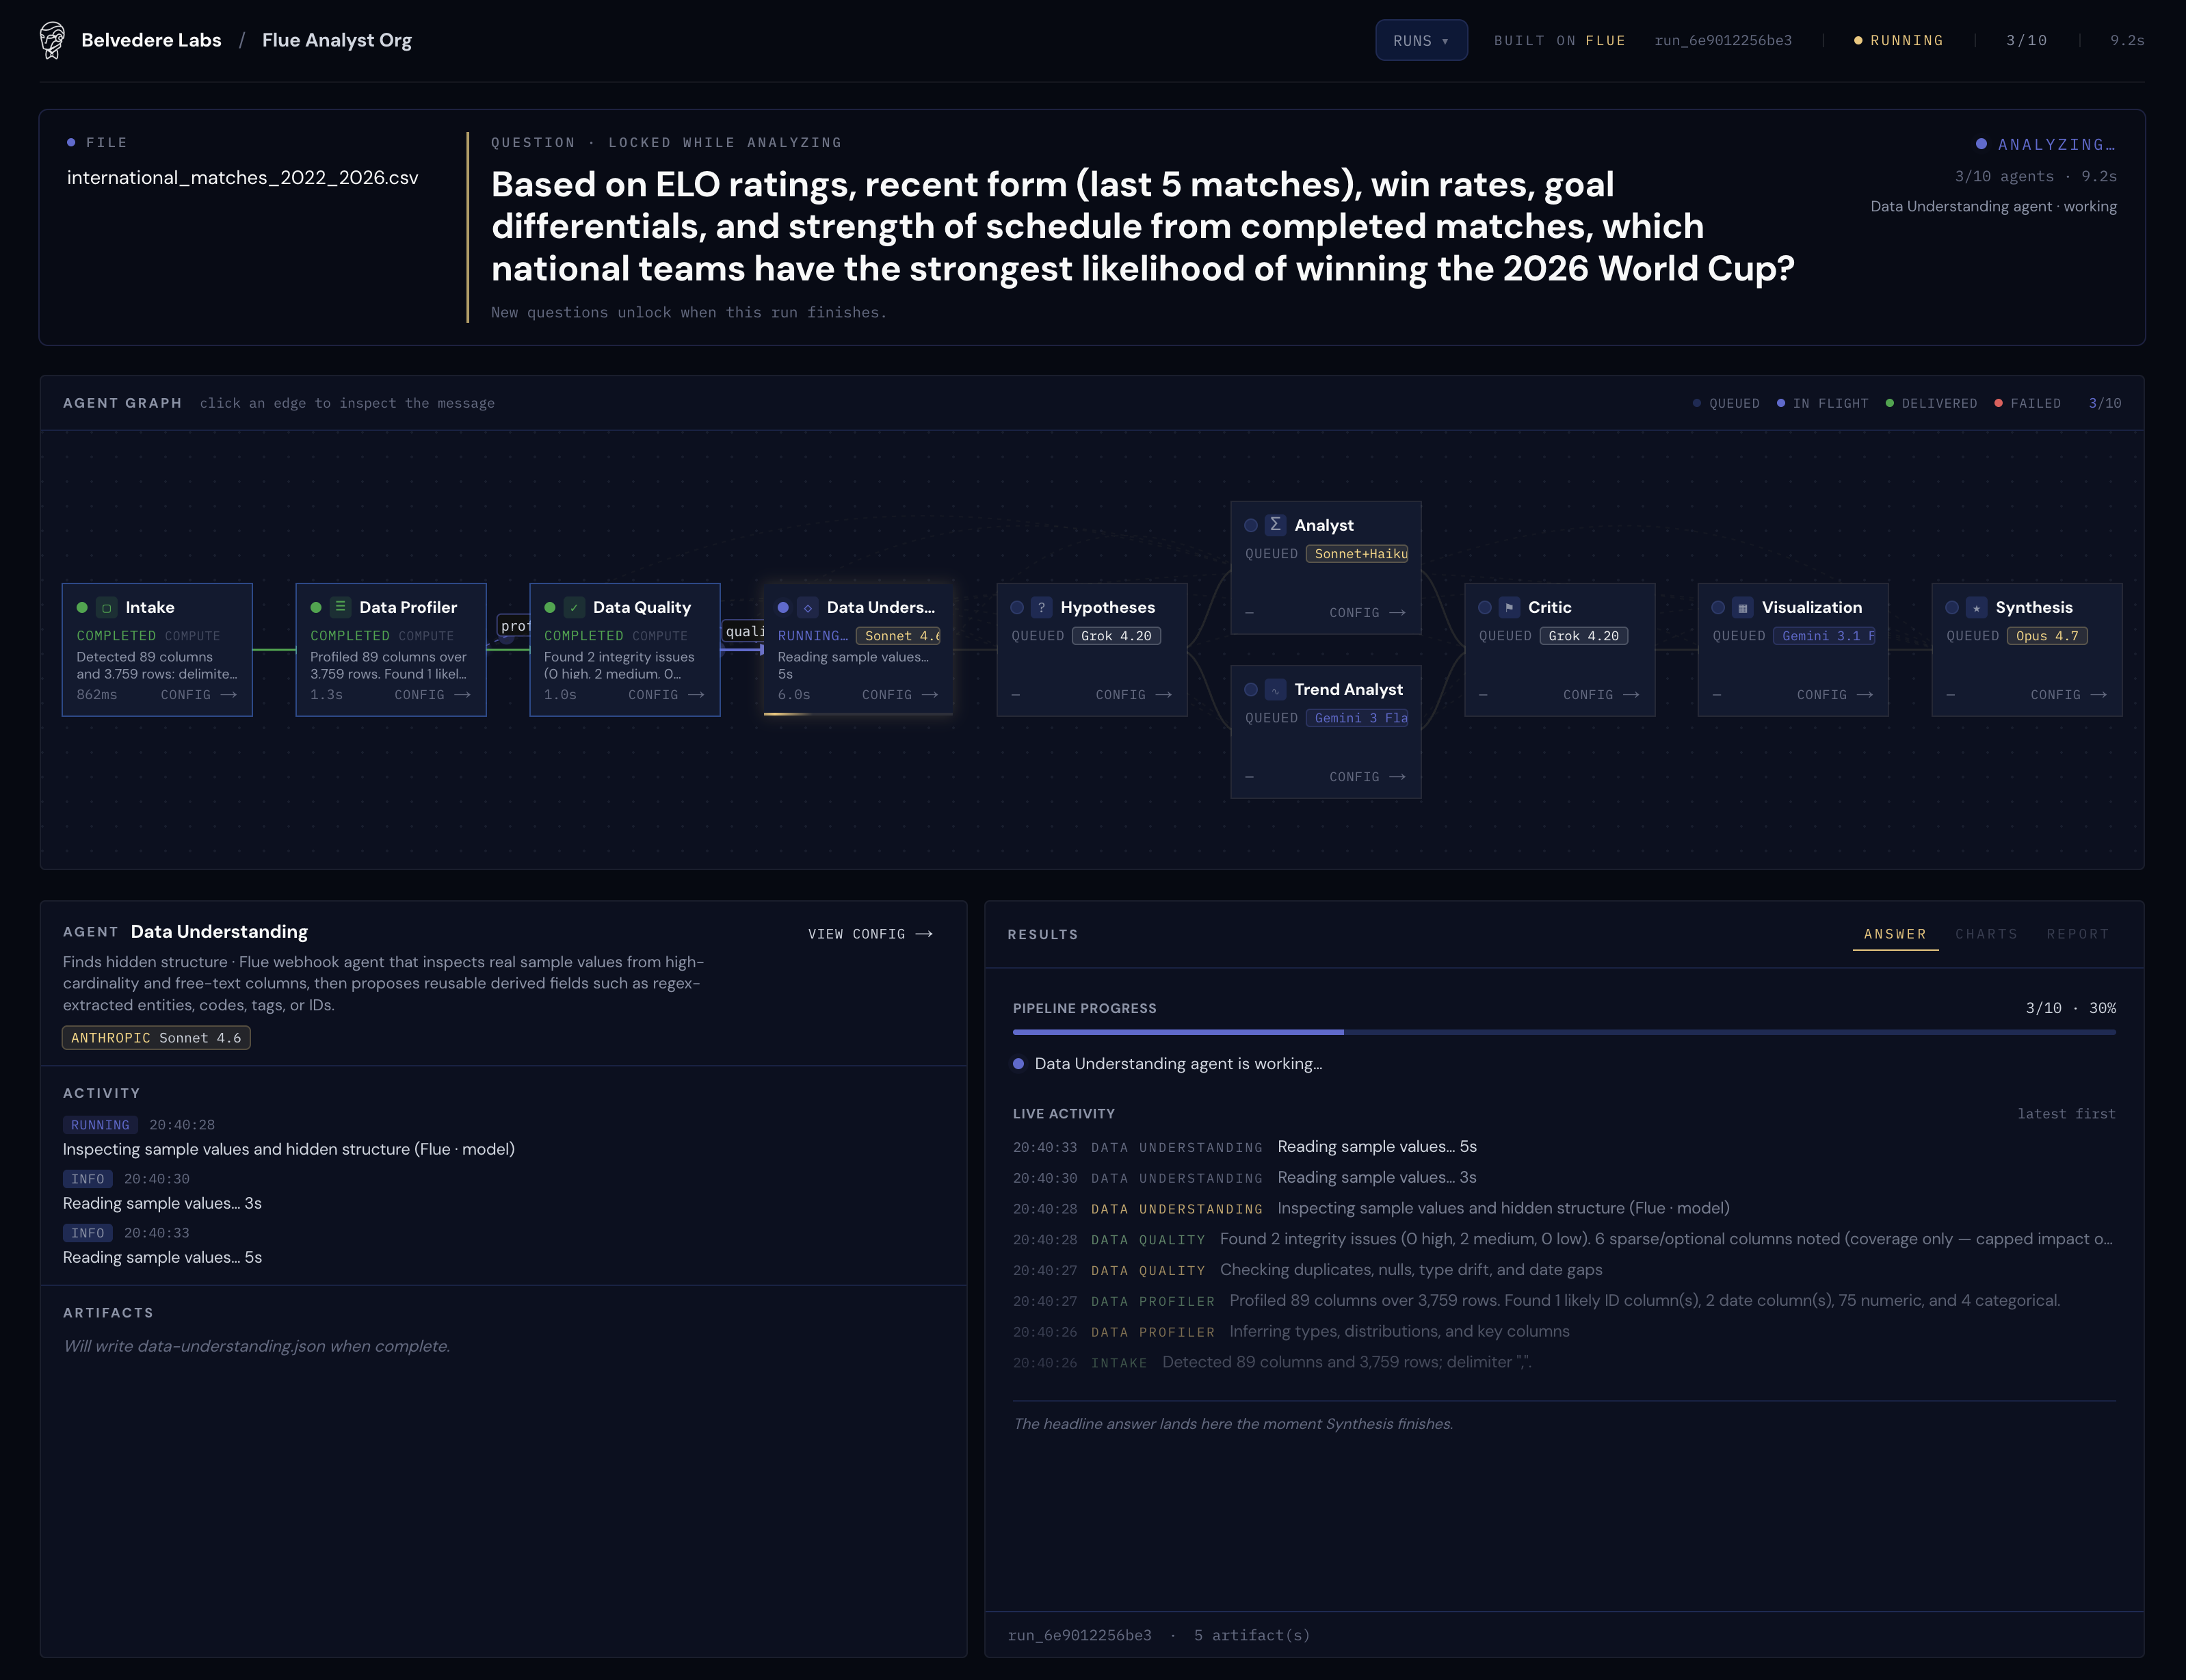Inspect the 'quali' edge label message
The image size is (2186, 1680).
pyautogui.click(x=744, y=631)
